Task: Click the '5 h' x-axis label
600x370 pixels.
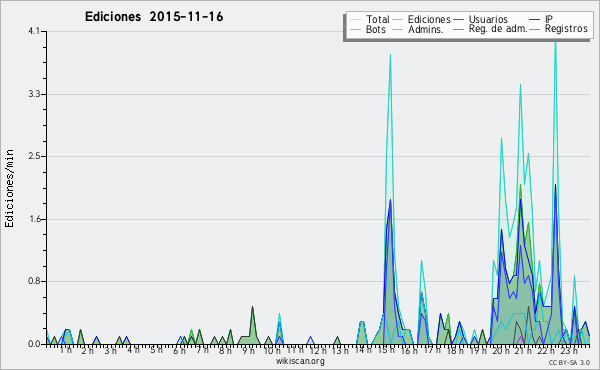Action: tap(156, 350)
